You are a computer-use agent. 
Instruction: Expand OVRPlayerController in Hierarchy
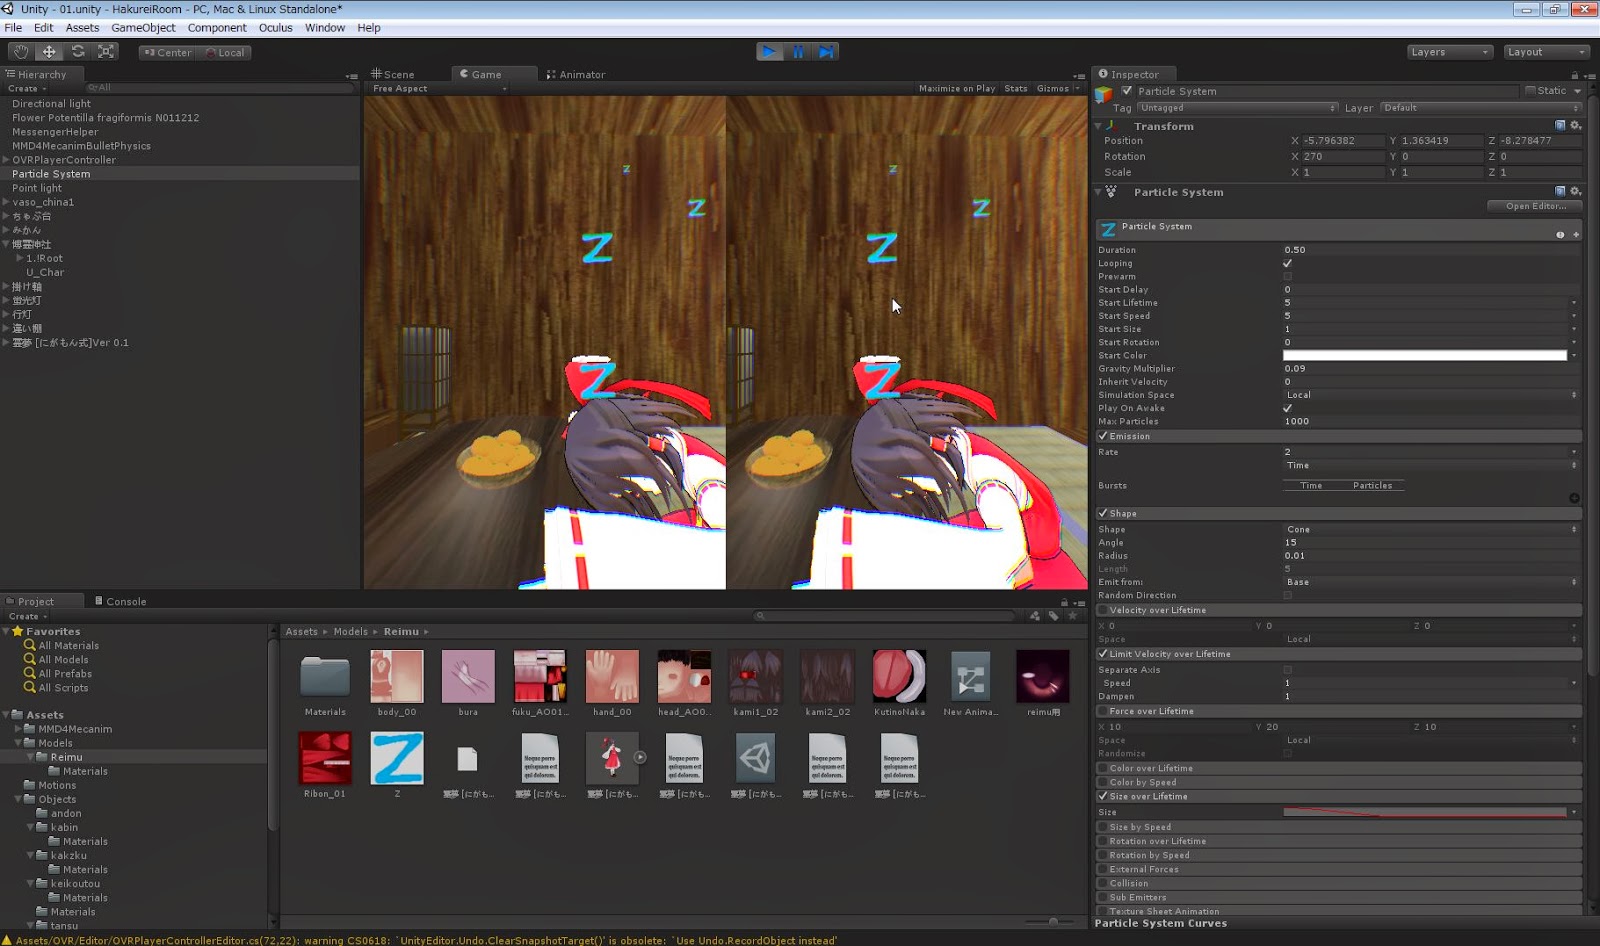tap(6, 160)
